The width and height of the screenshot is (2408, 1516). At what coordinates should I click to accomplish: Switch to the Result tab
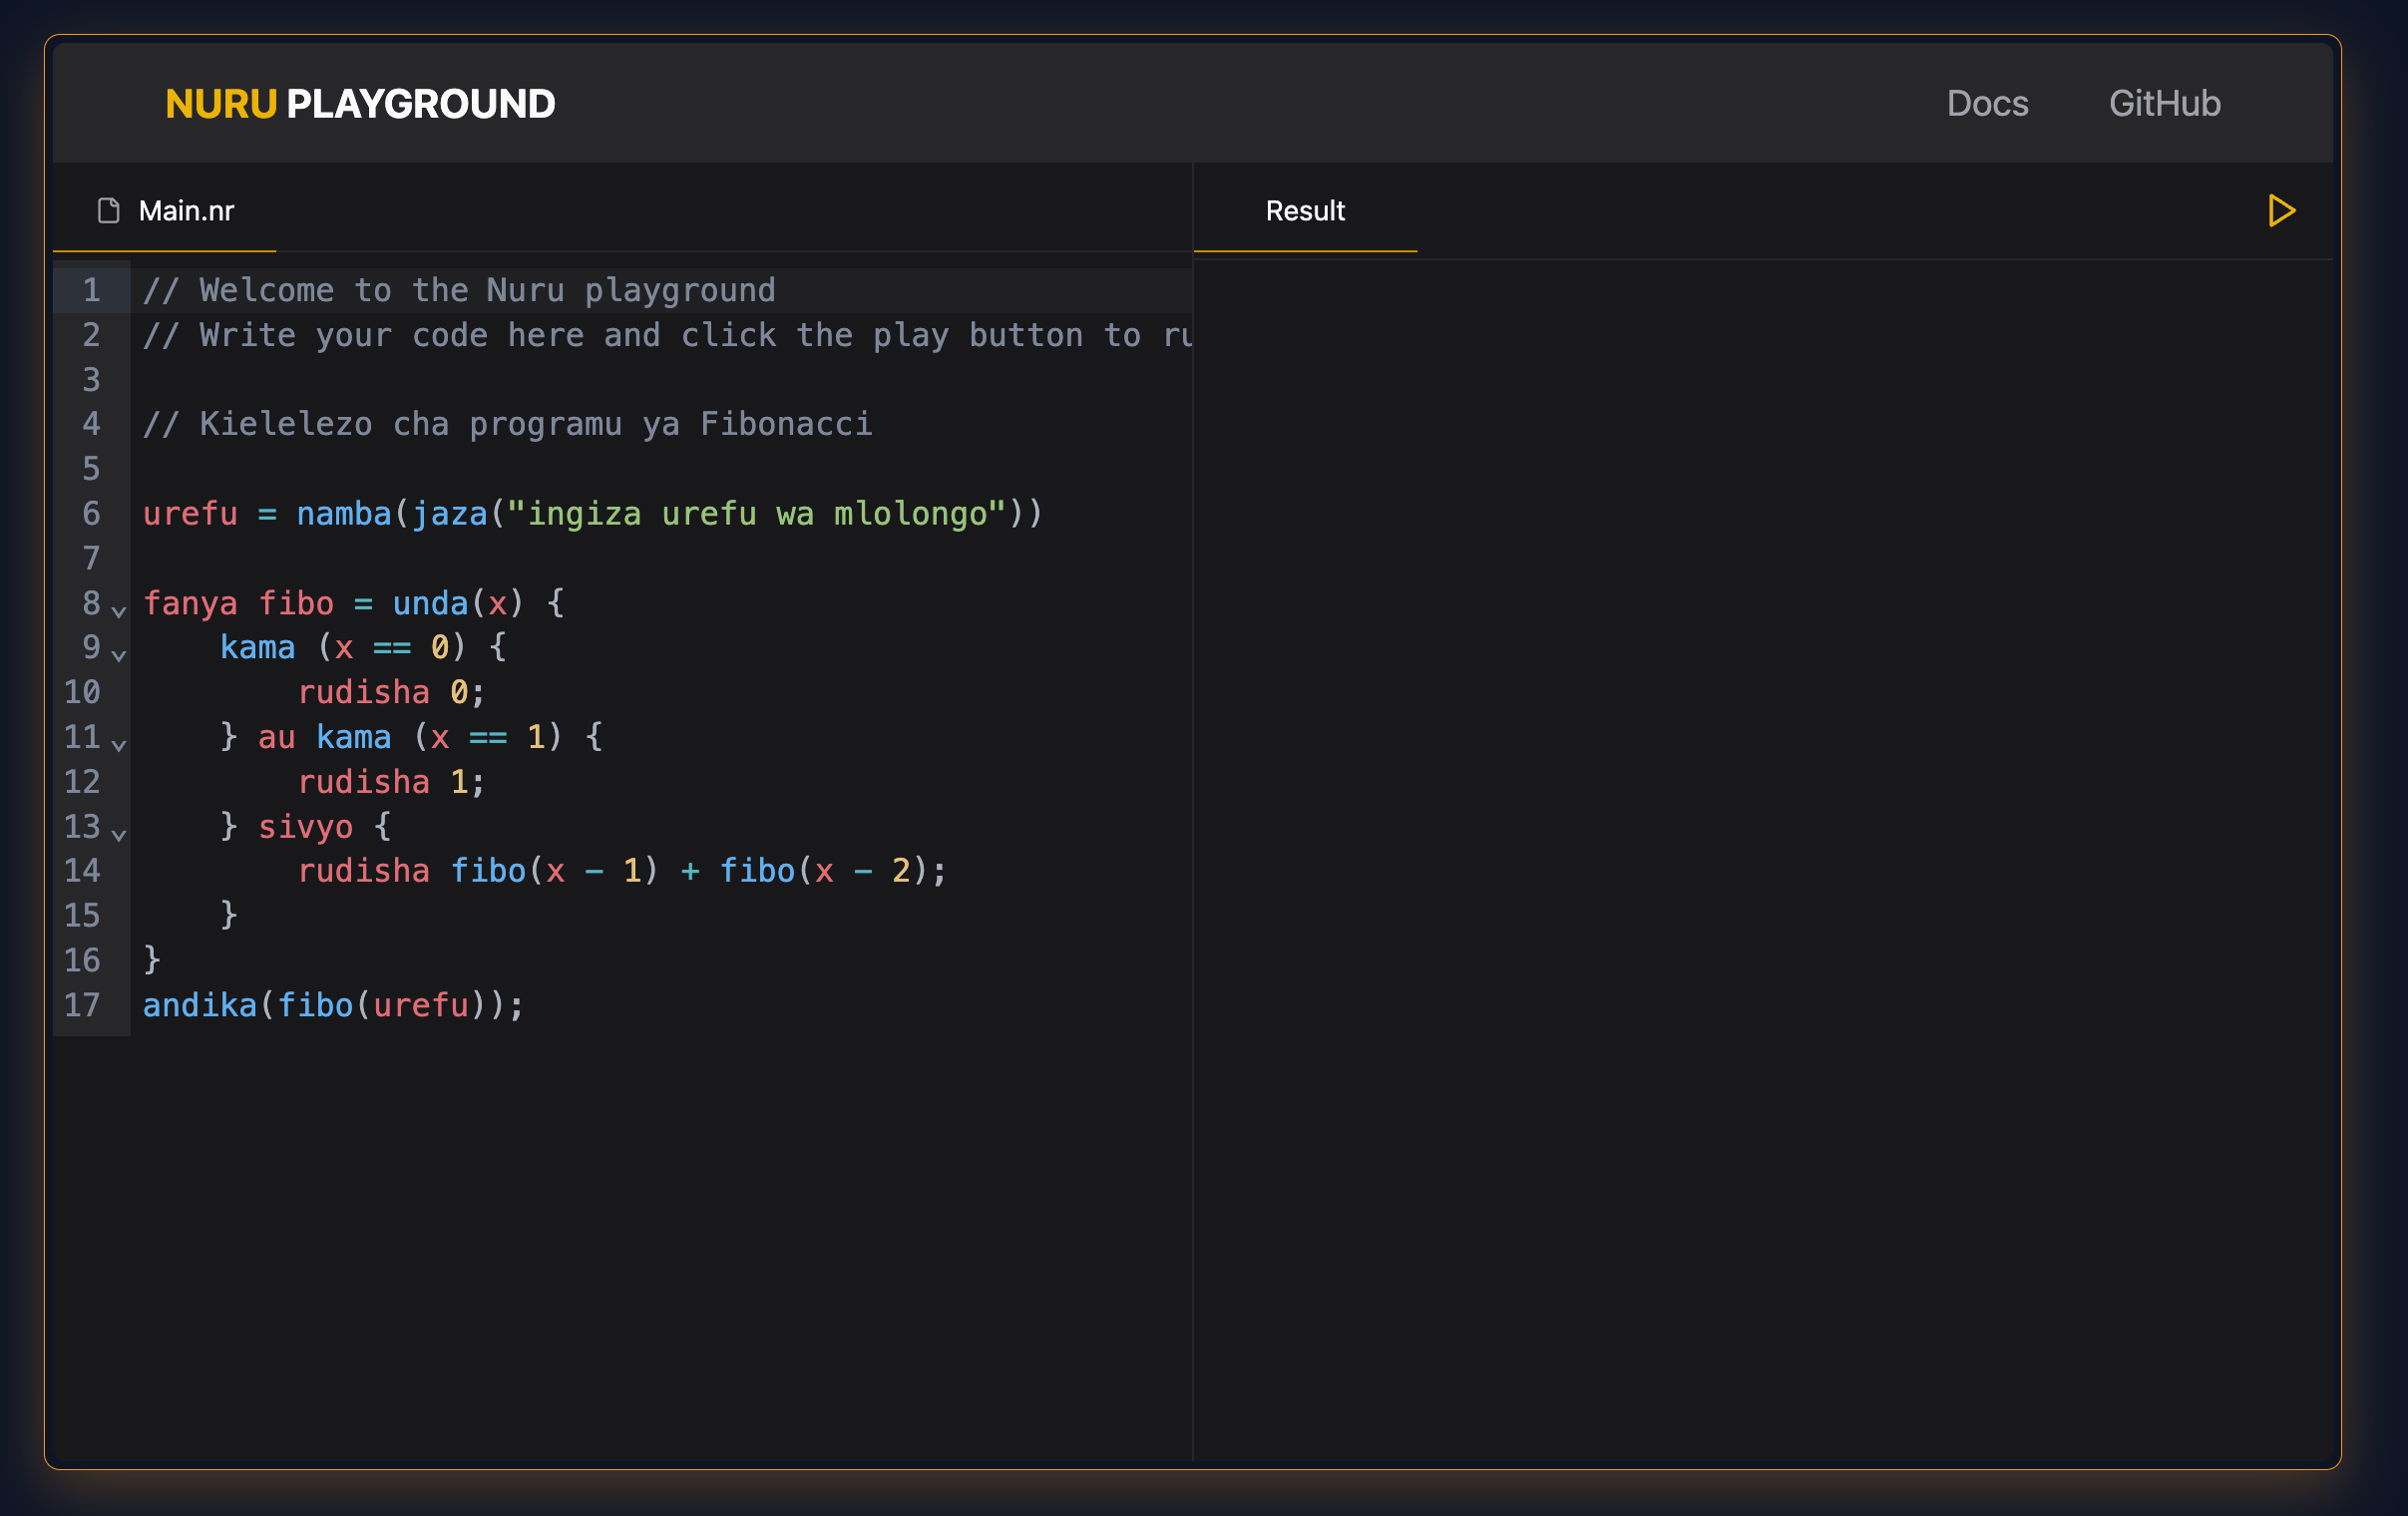(x=1305, y=211)
